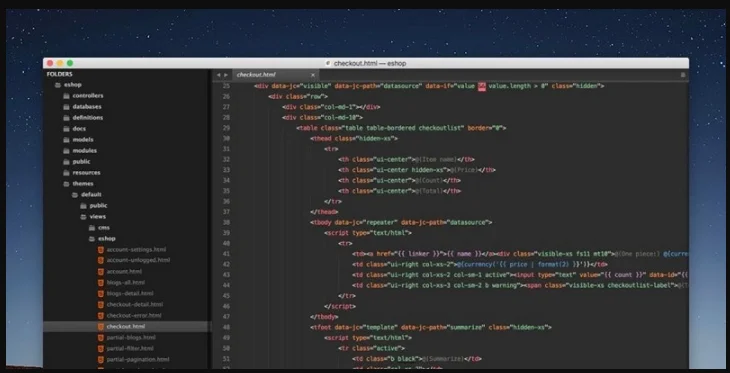Click line number 47 in the gutter

point(226,317)
